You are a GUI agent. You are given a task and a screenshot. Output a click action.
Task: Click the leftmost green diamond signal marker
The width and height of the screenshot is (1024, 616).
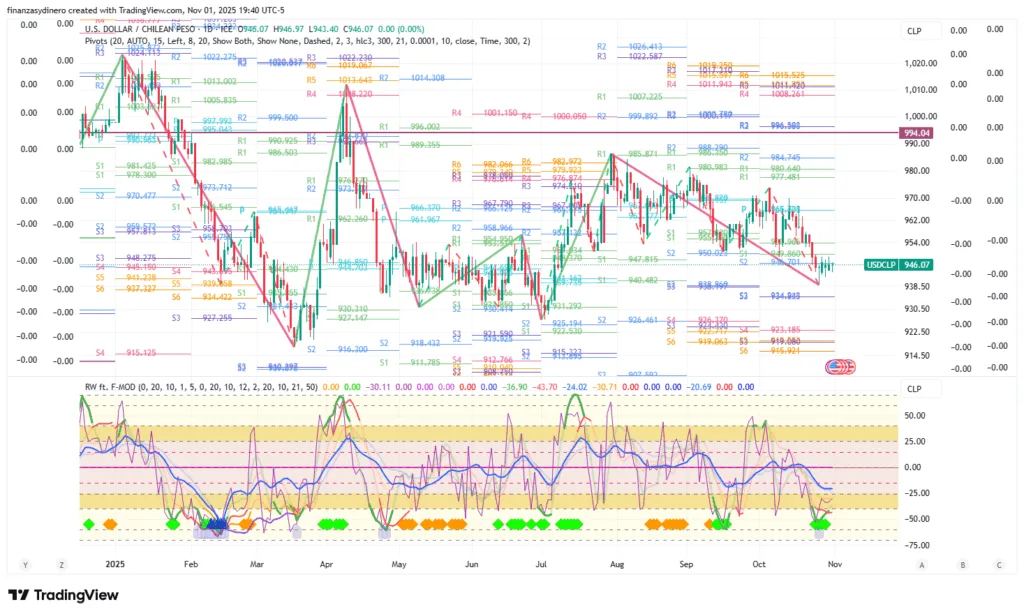click(89, 523)
